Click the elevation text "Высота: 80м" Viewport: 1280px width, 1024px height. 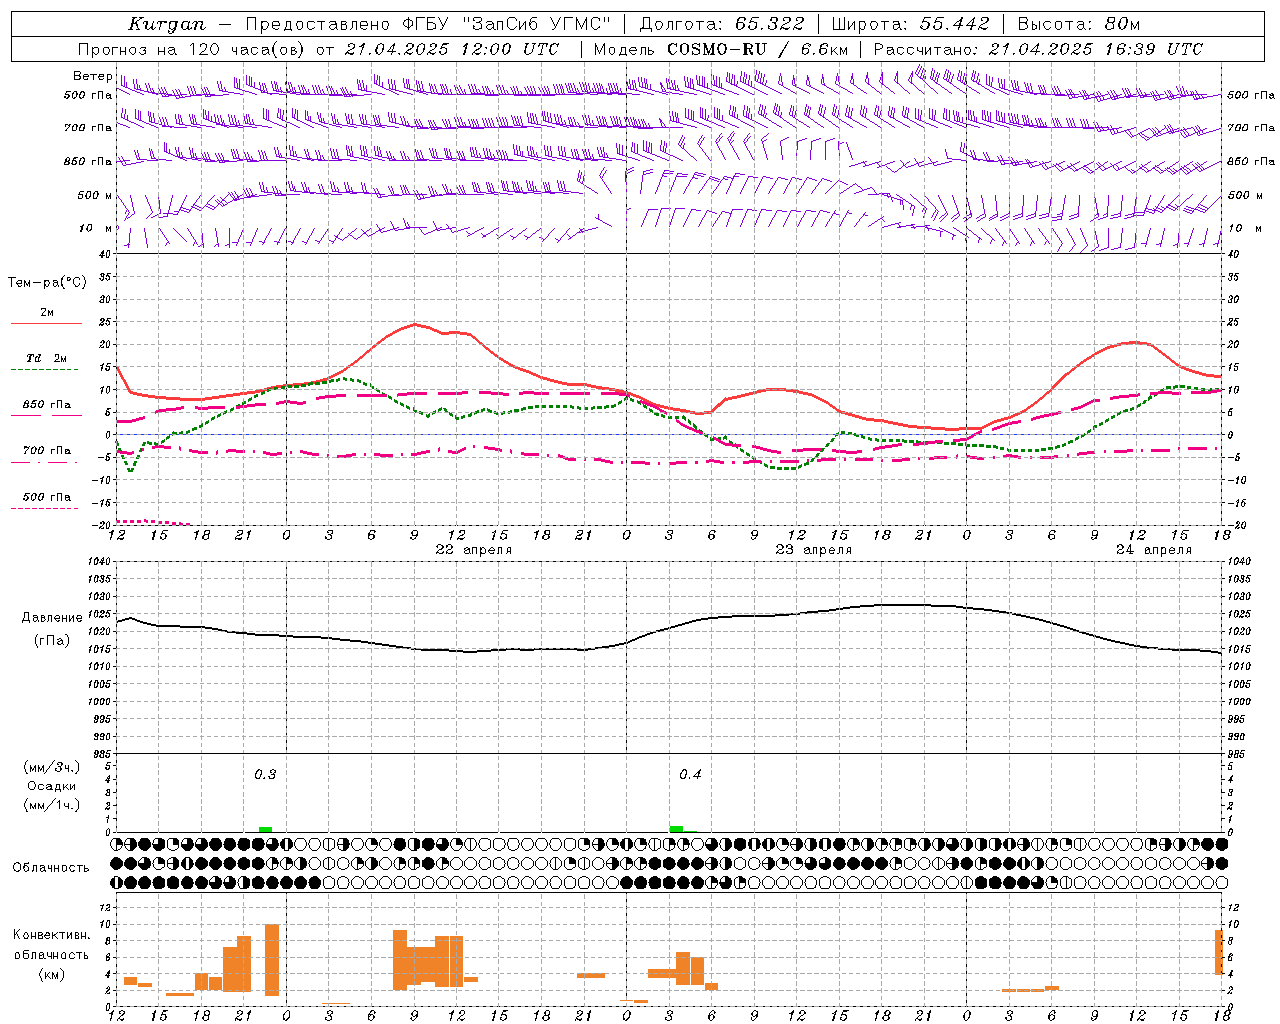pos(1078,24)
